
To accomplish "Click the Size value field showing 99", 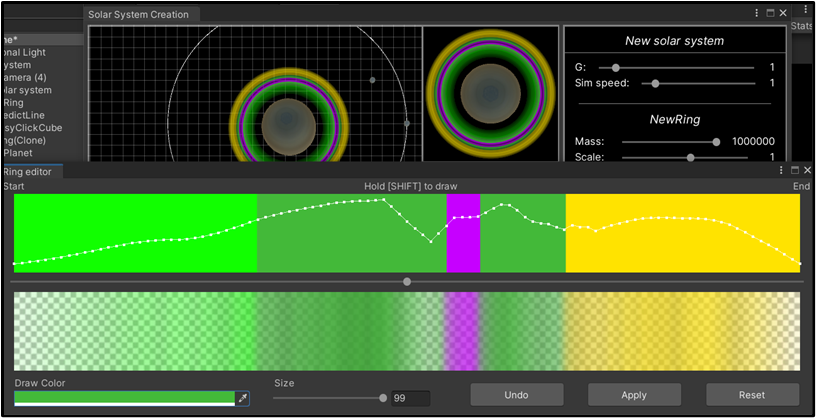I will tap(410, 398).
